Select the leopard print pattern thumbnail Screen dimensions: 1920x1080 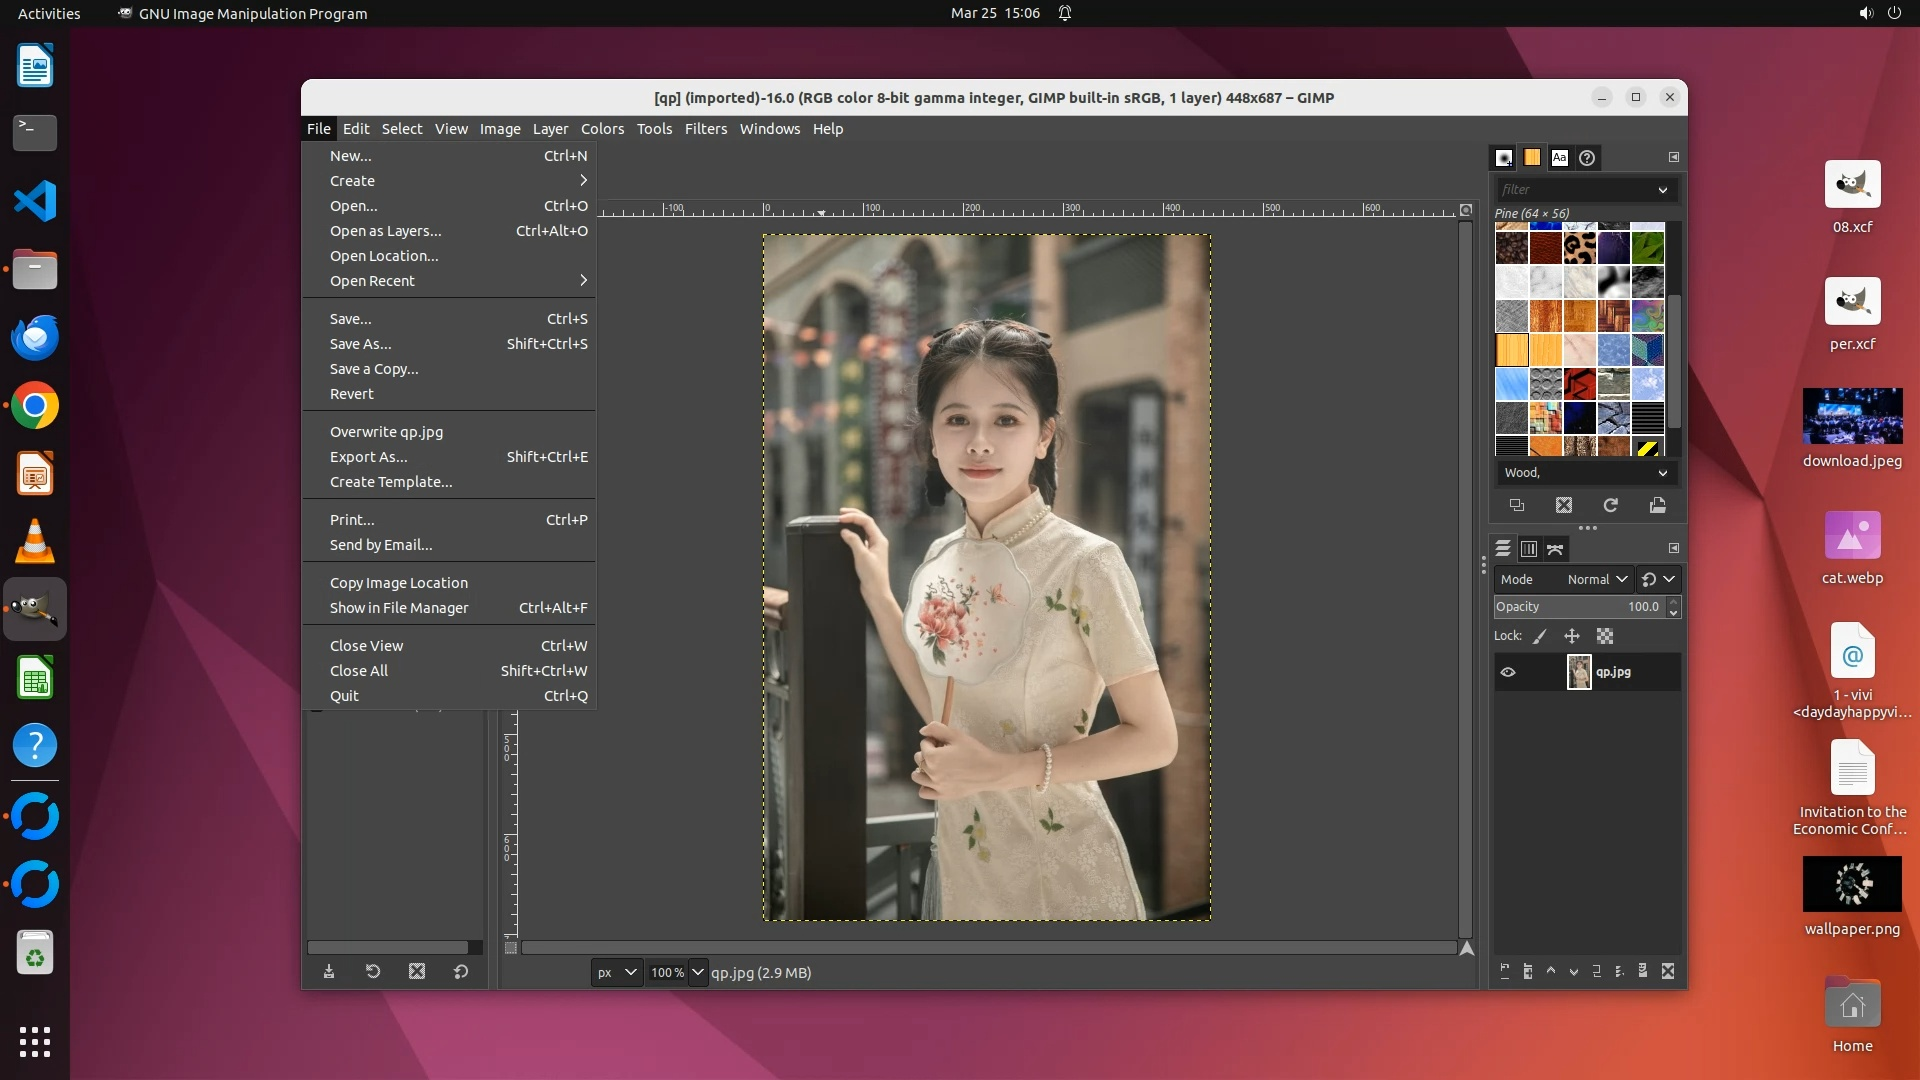tap(1579, 247)
